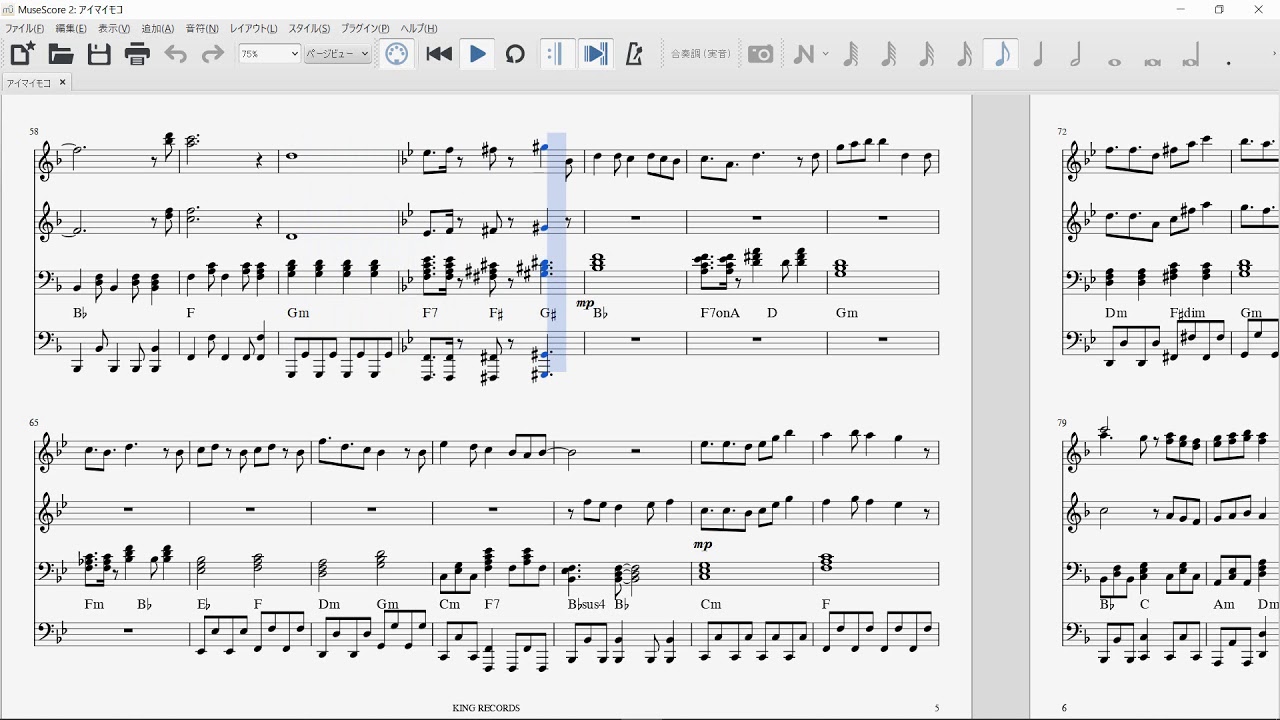This screenshot has height=720, width=1280.
Task: Open the レイアウト(L) menu
Action: pyautogui.click(x=254, y=29)
